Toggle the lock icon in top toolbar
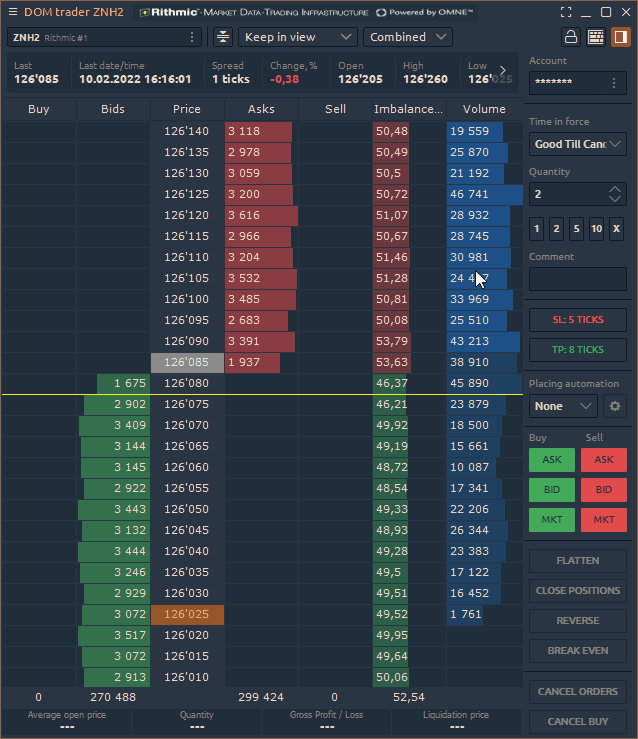Screen dimensions: 638x739 tap(571, 37)
